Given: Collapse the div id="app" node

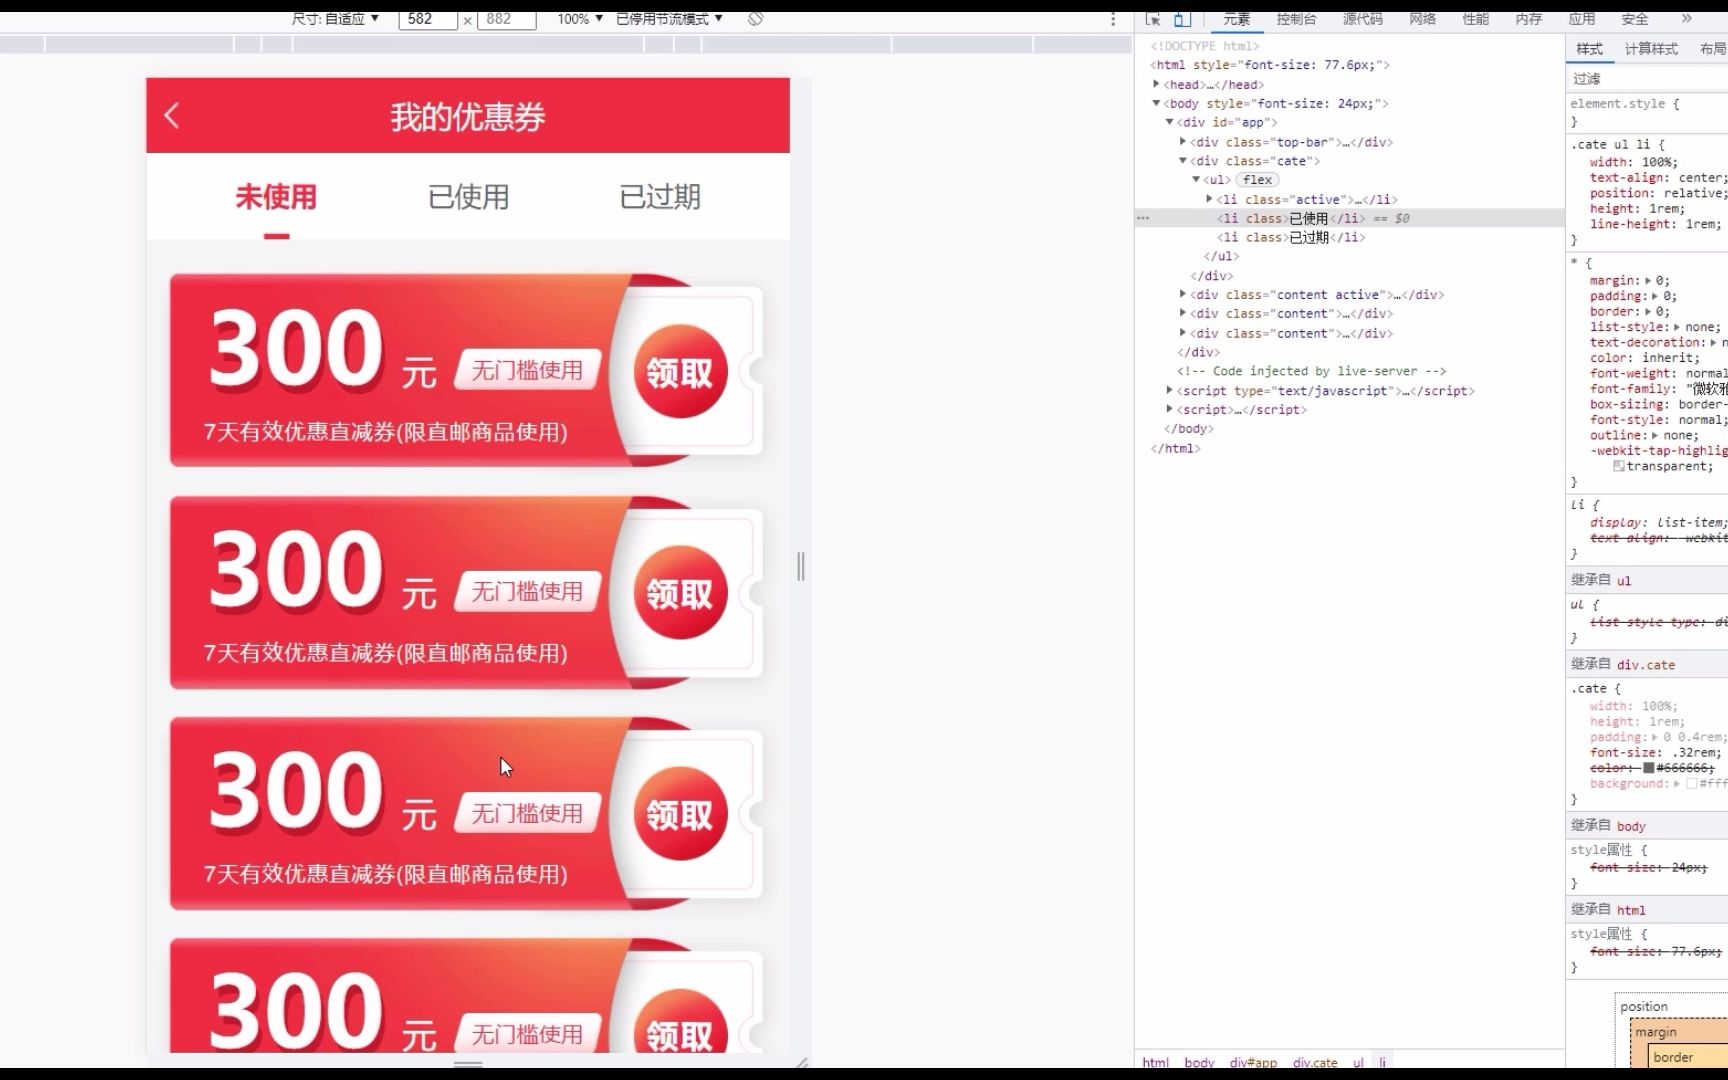Looking at the screenshot, I should pos(1169,122).
